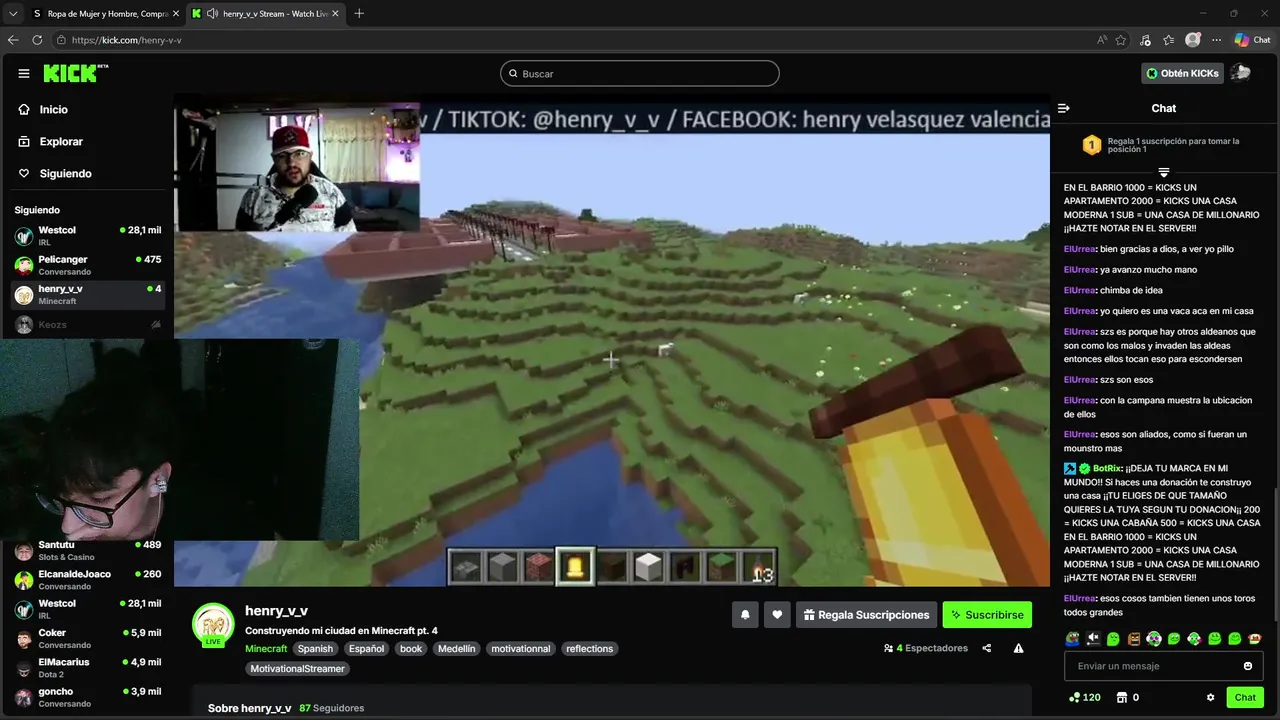
Task: Open Westcol IRL channel with 28,1 mil viewers at top
Action: 87,236
